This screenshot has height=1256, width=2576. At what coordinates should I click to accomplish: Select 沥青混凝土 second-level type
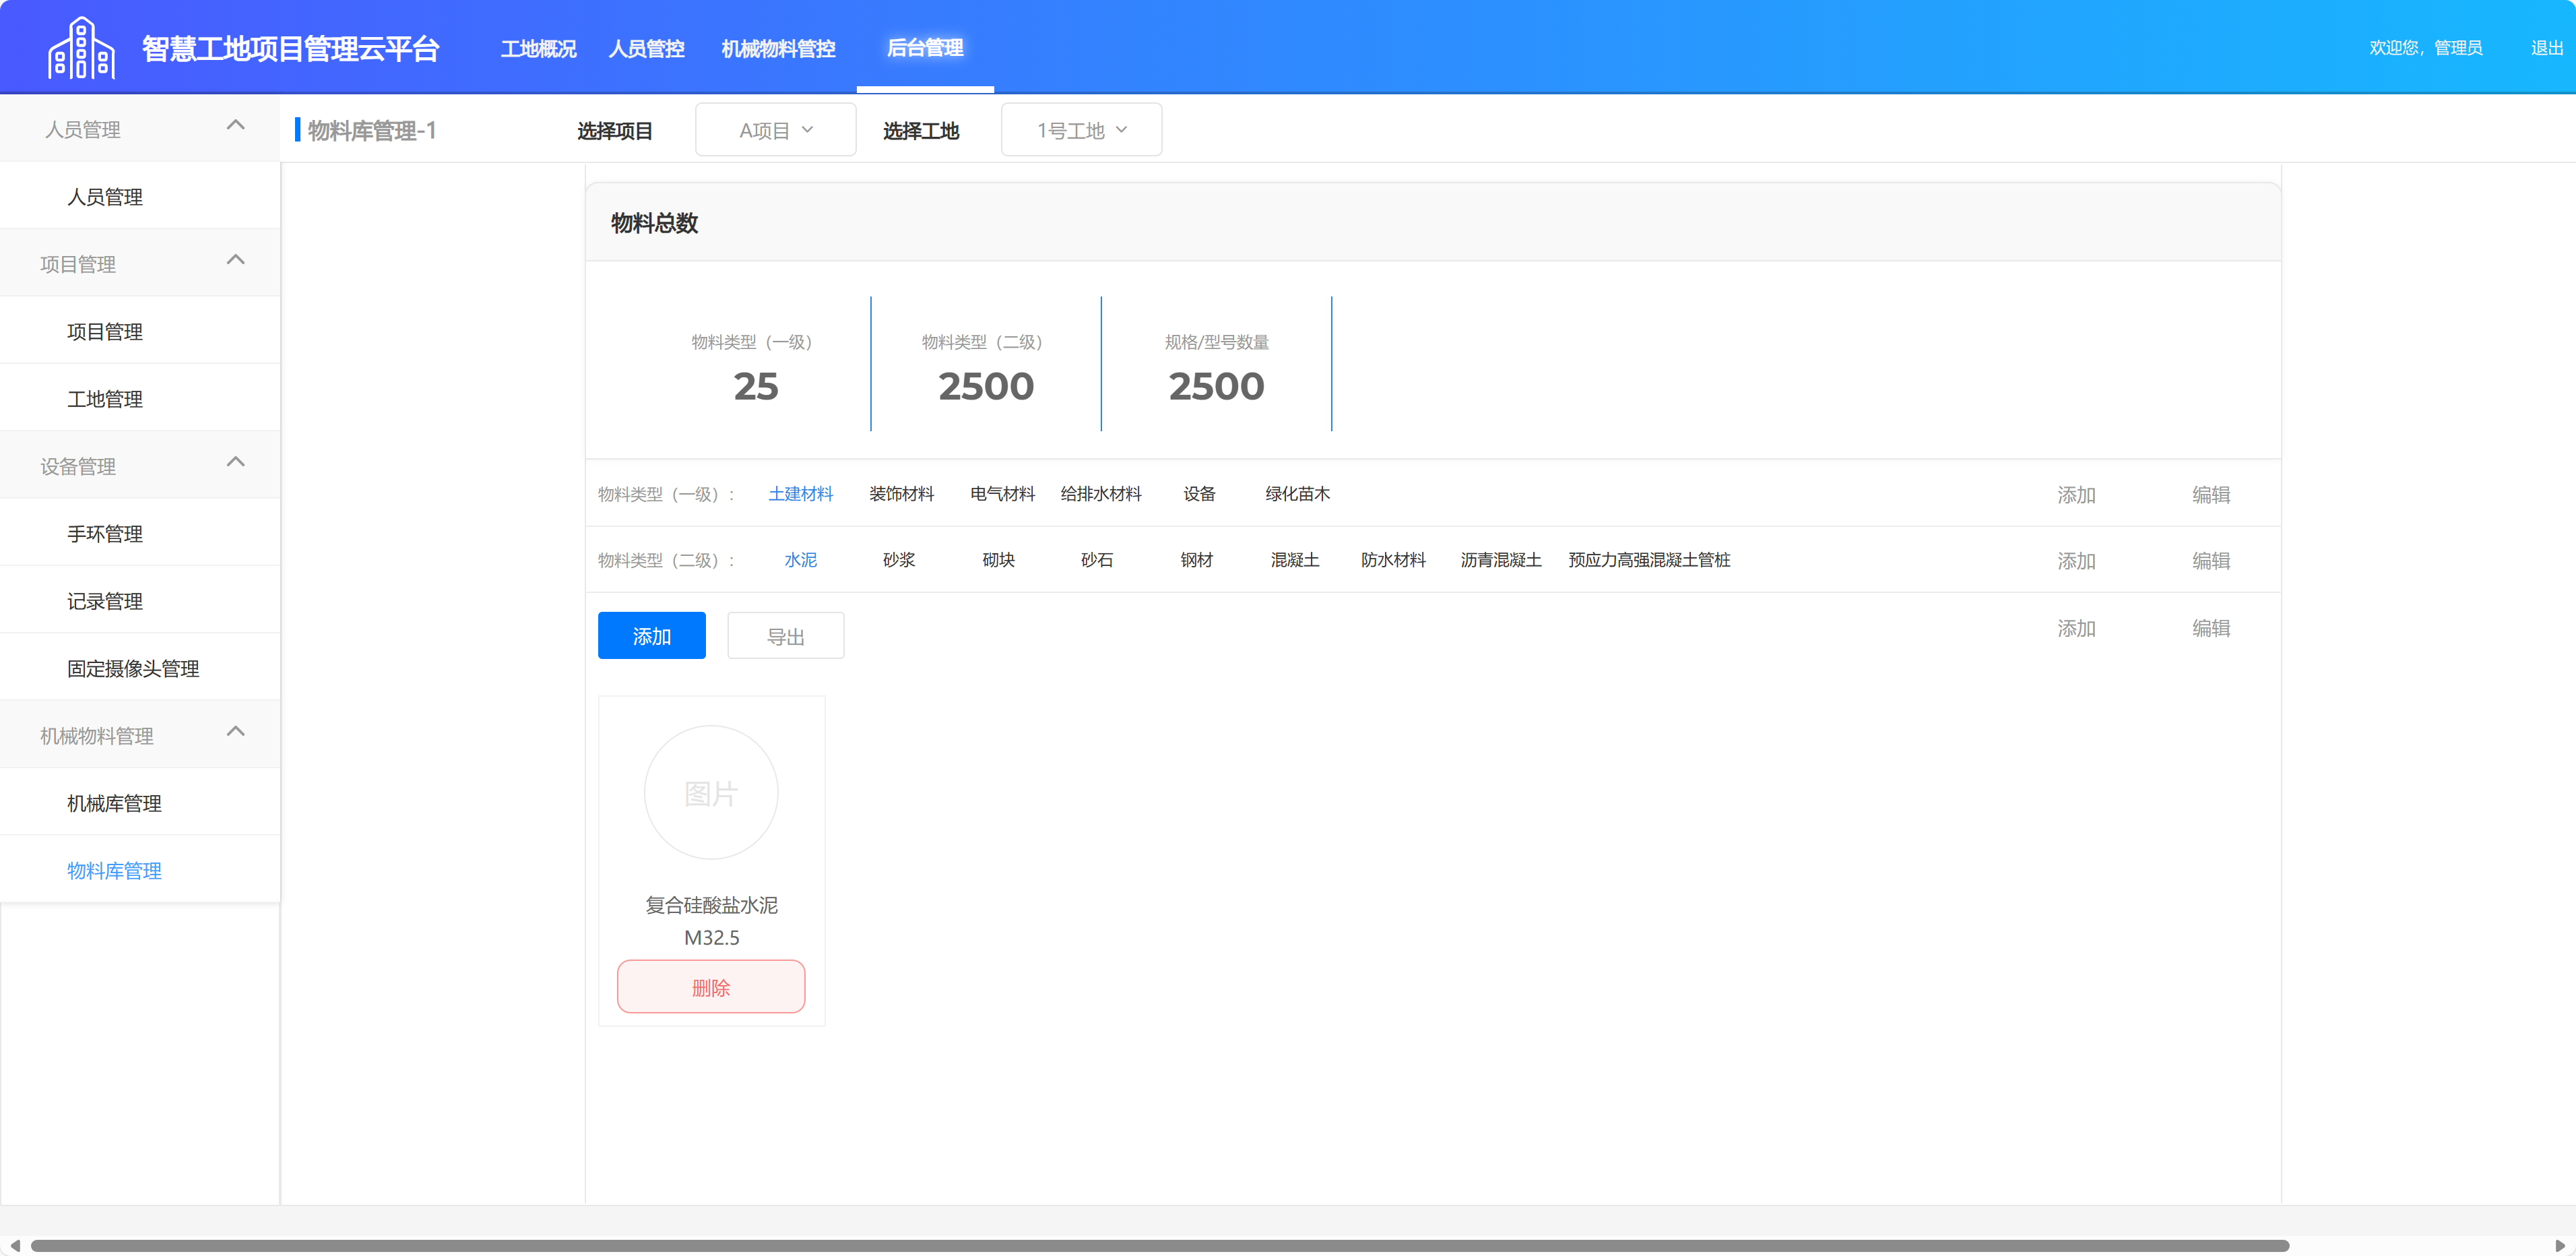(1501, 560)
